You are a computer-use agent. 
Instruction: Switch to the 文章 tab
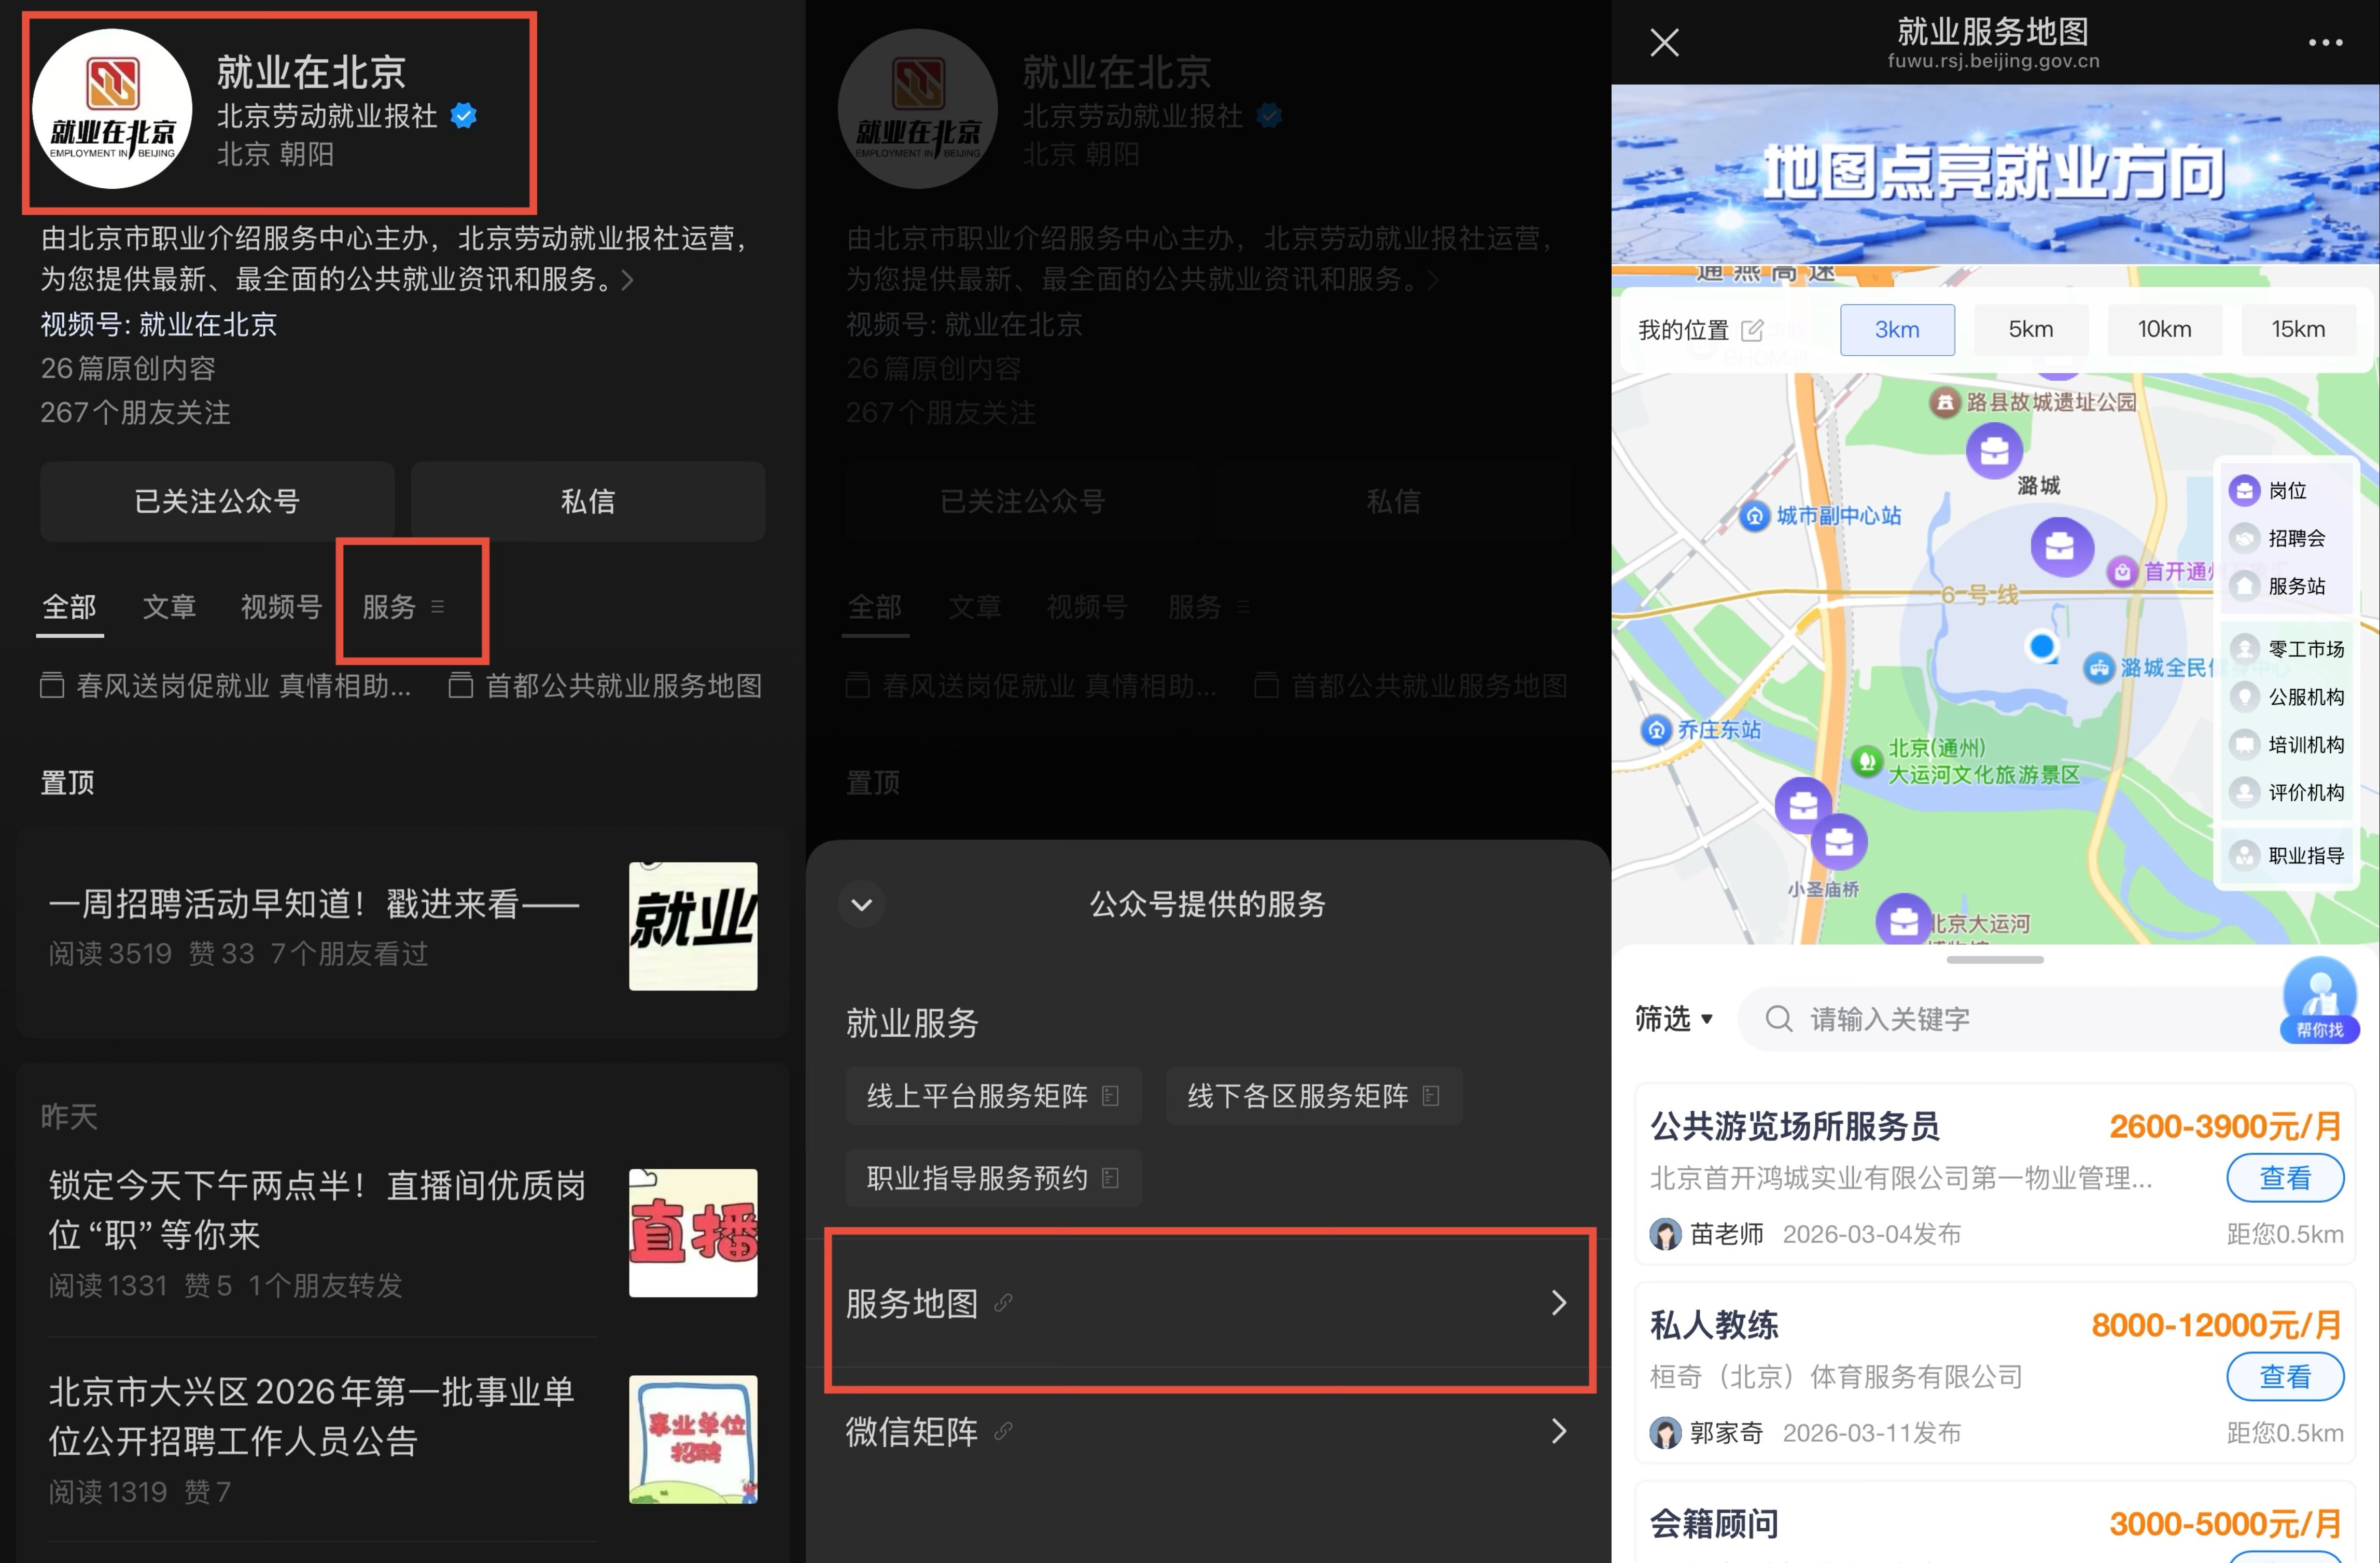point(169,607)
